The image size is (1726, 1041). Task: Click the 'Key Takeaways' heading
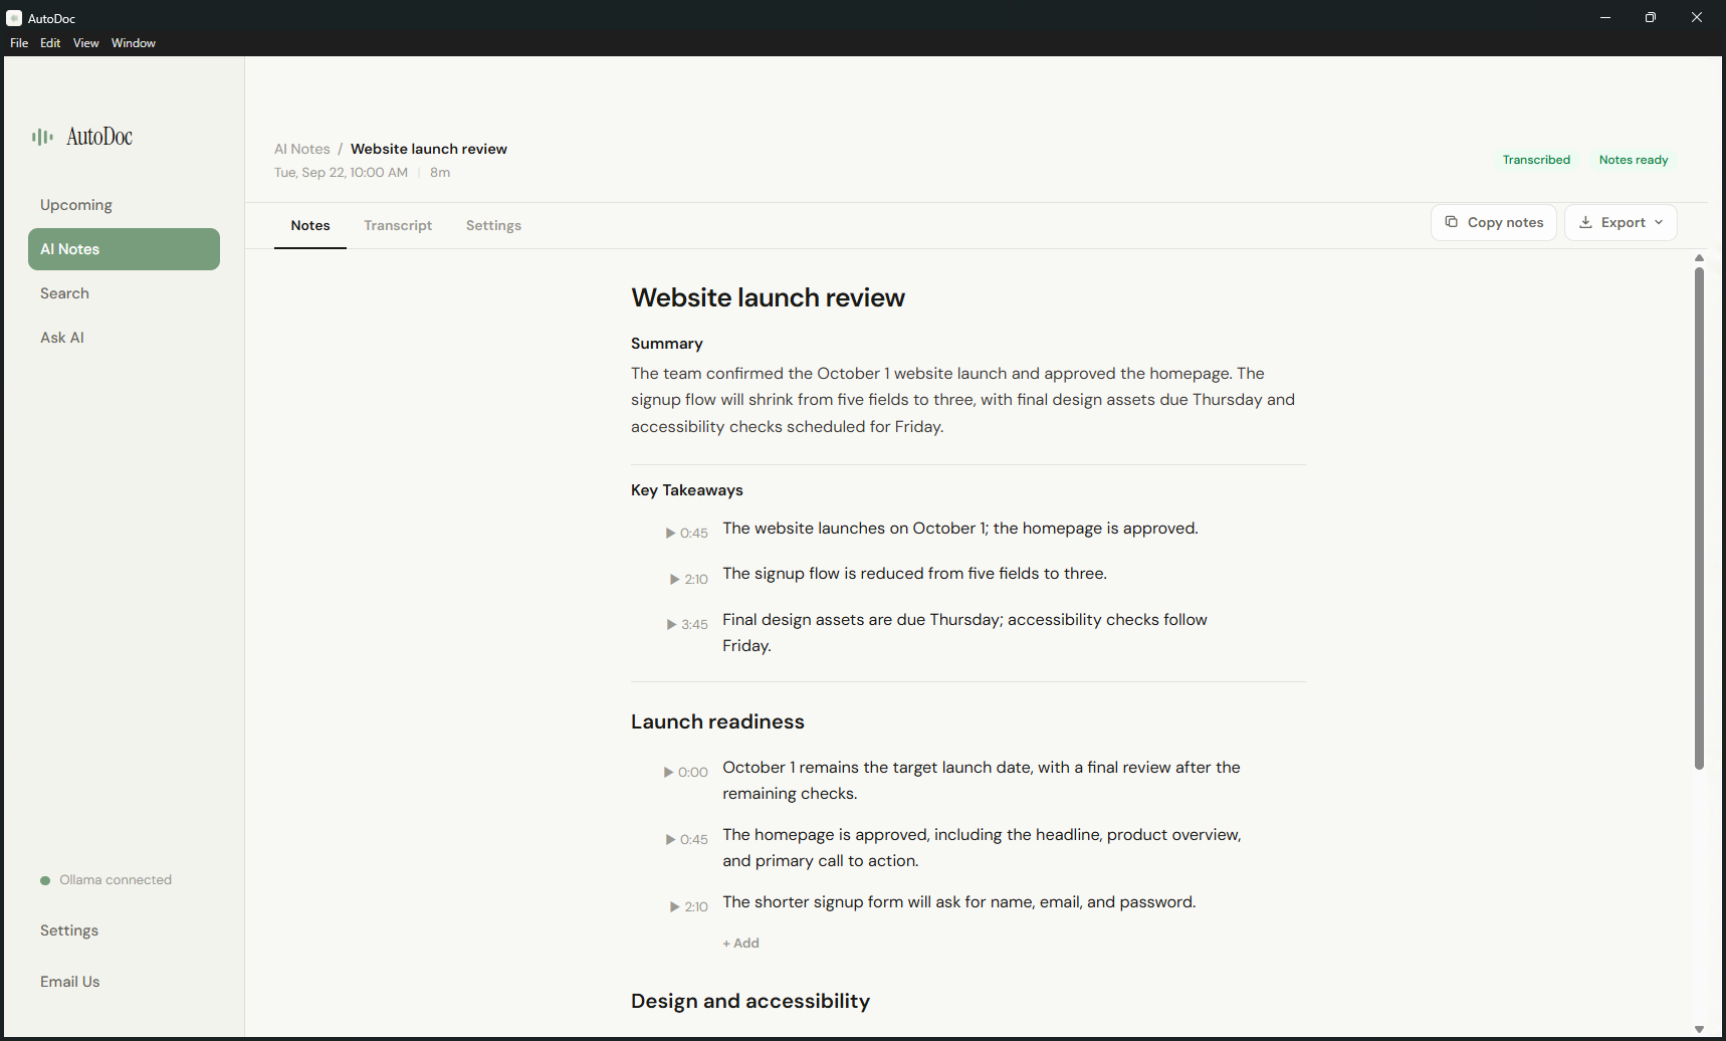pyautogui.click(x=687, y=490)
